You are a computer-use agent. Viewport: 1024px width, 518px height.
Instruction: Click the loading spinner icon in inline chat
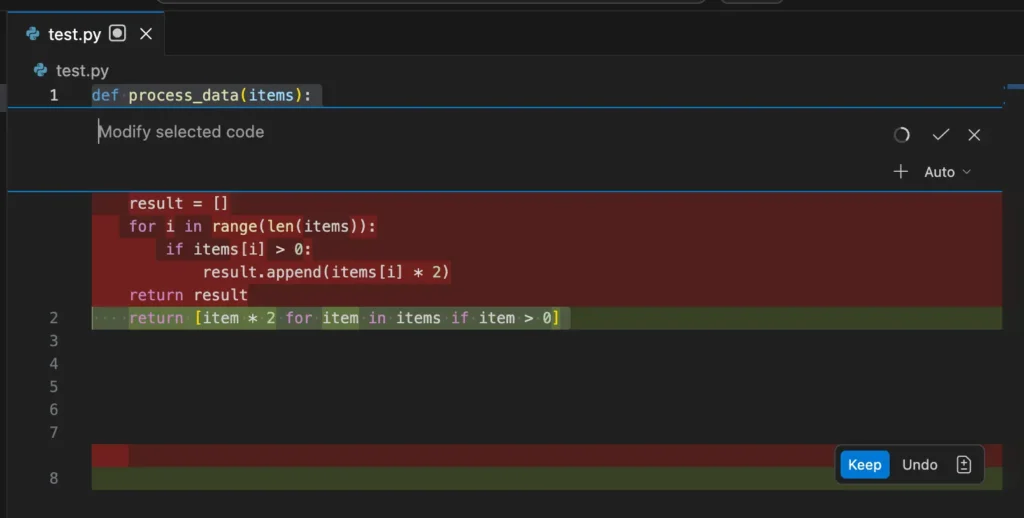(902, 135)
